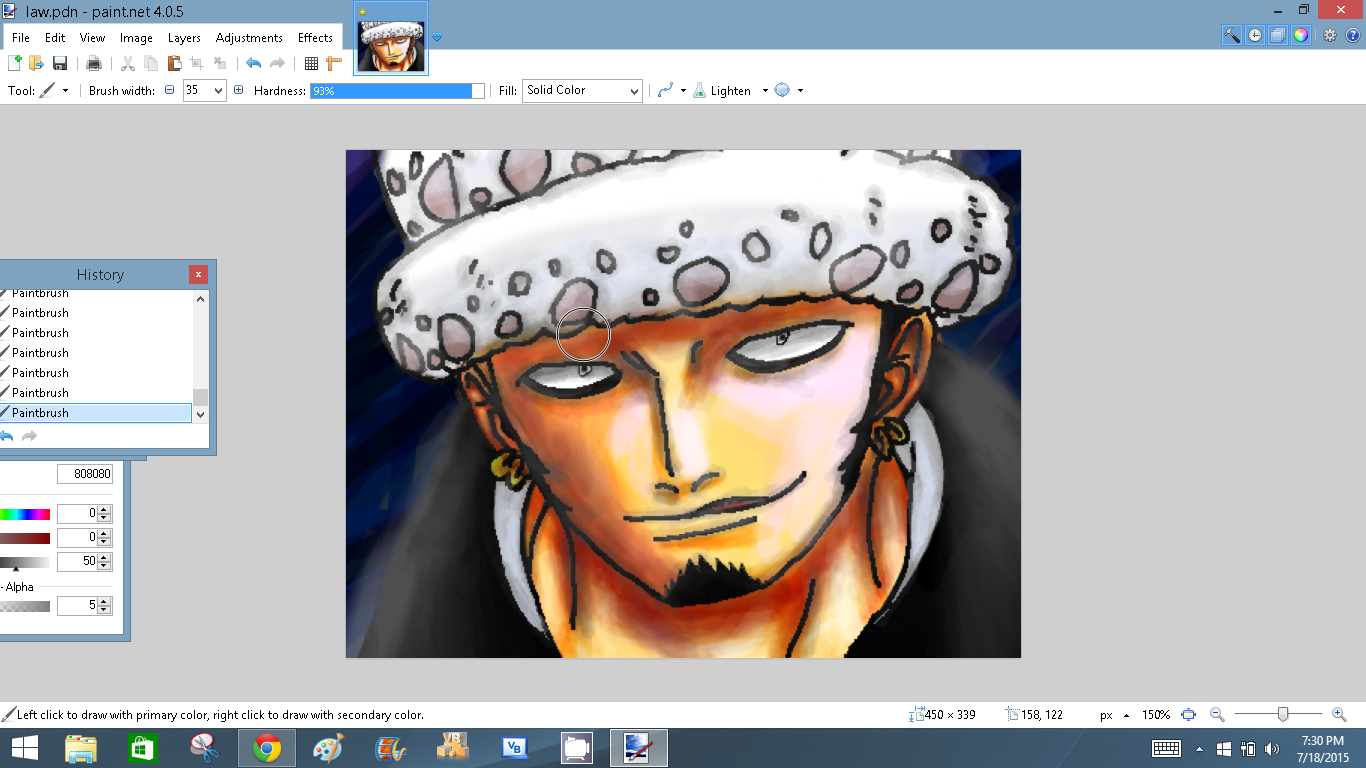The height and width of the screenshot is (768, 1366).
Task: Click the zoom in magnifier
Action: click(x=1339, y=715)
